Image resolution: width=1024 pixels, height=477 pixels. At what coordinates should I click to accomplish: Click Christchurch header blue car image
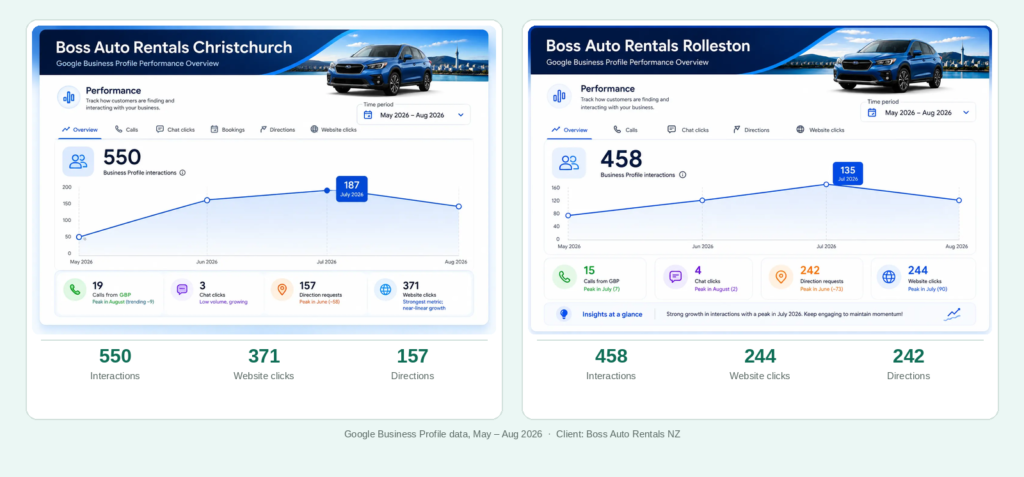pyautogui.click(x=379, y=70)
